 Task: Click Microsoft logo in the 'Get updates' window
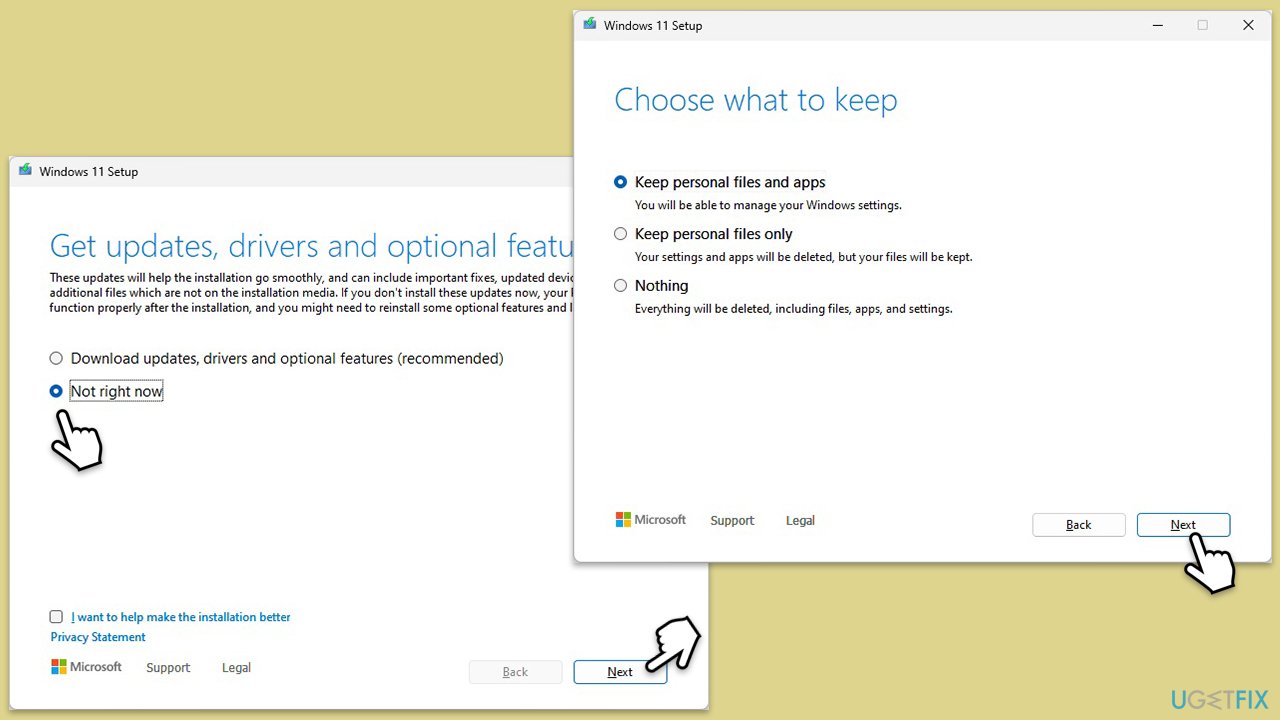[x=86, y=667]
